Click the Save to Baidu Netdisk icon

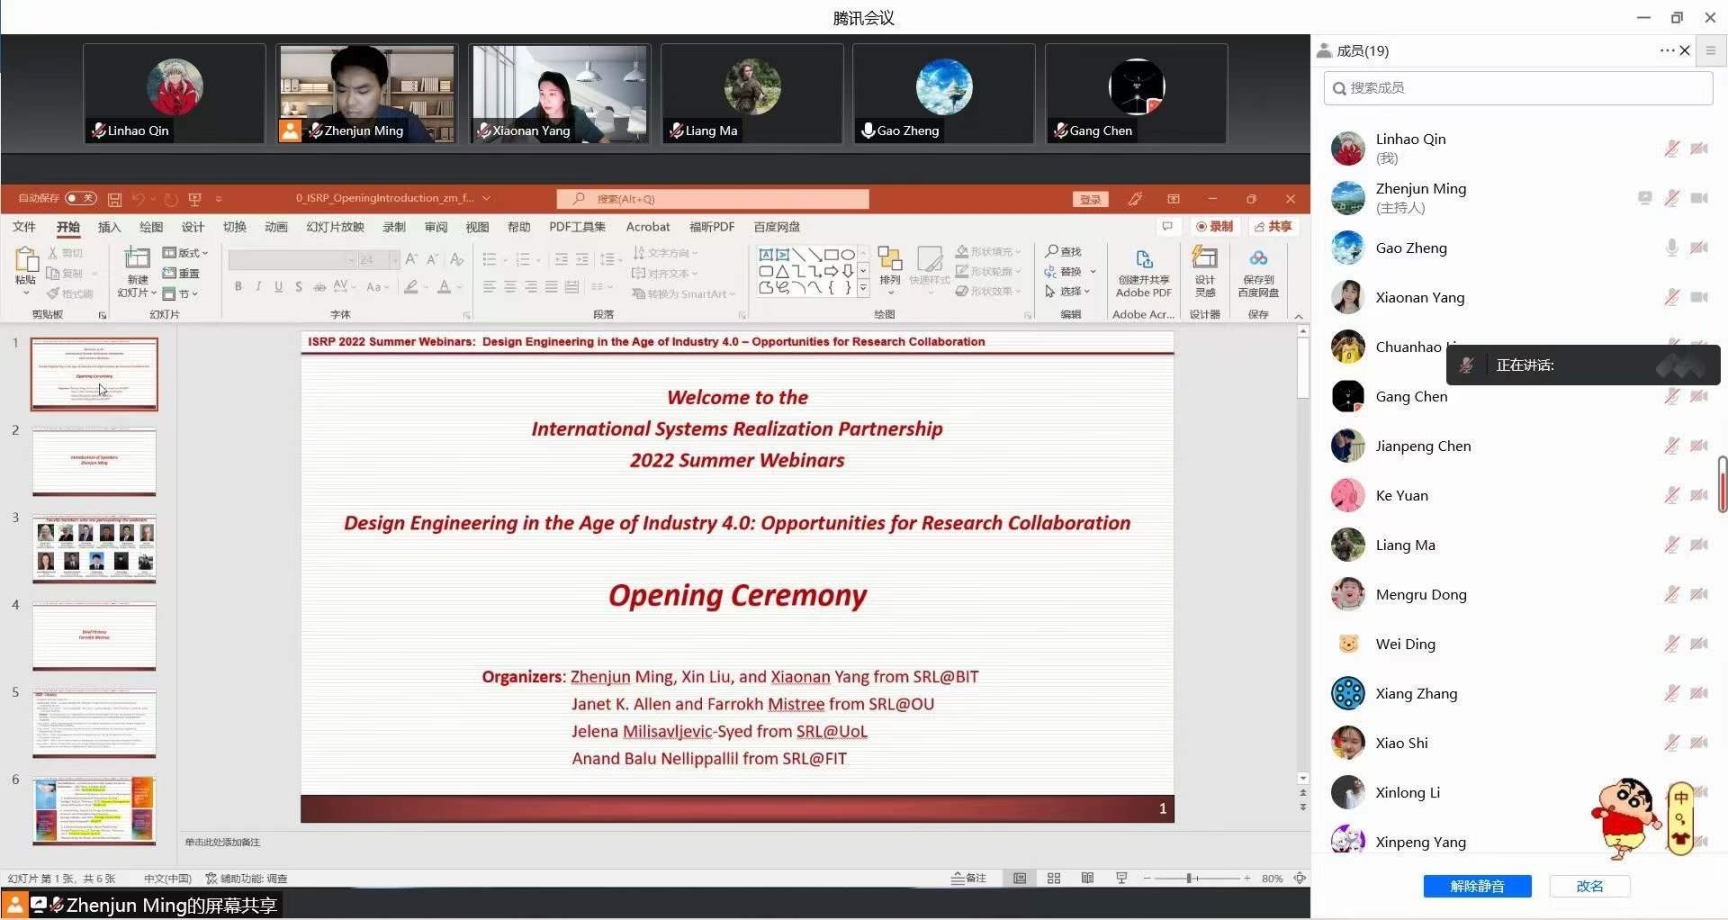point(1258,262)
